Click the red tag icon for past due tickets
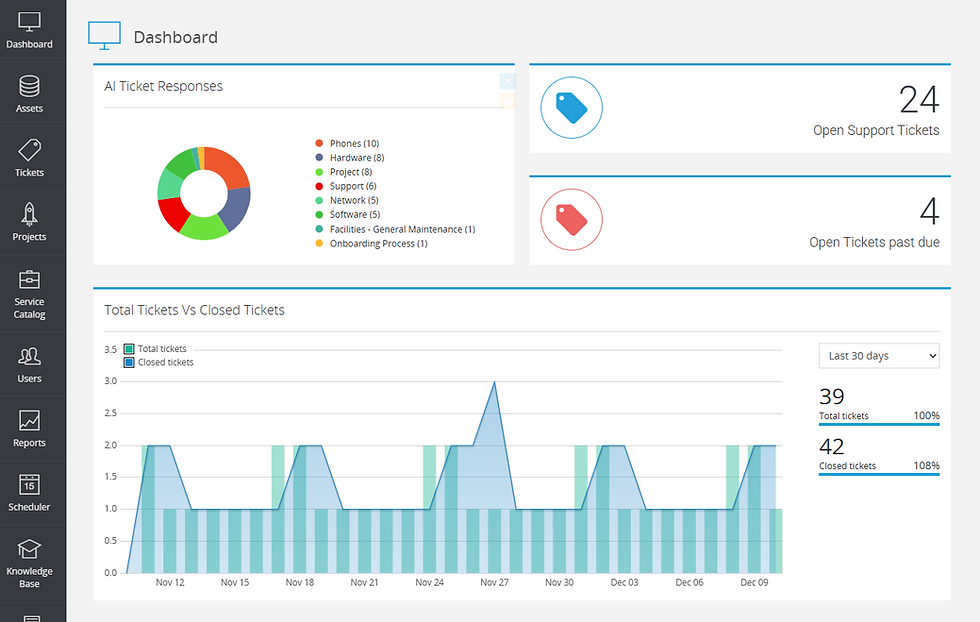 pyautogui.click(x=571, y=220)
